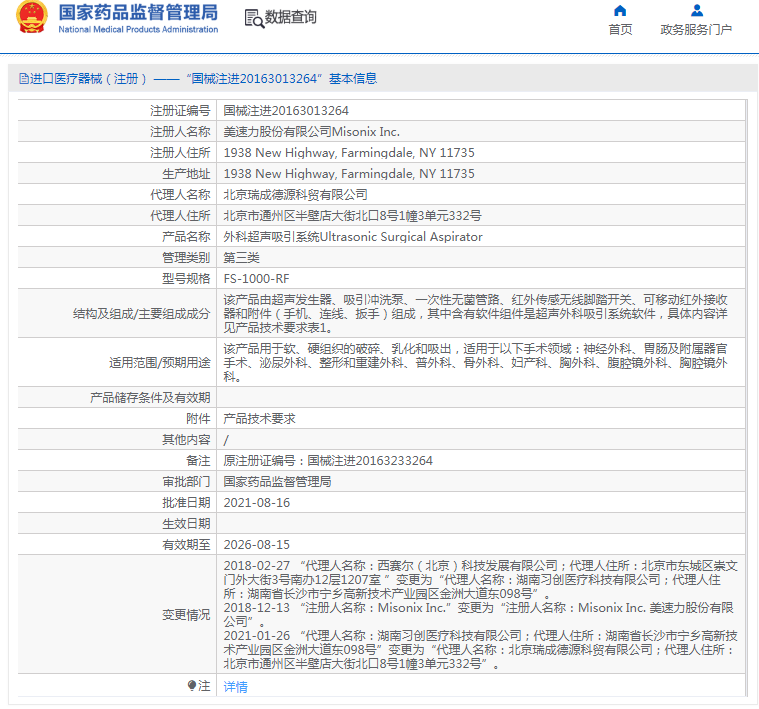The width and height of the screenshot is (759, 709).
Task: Click the 2018-02-27 change record entry
Action: tap(480, 580)
